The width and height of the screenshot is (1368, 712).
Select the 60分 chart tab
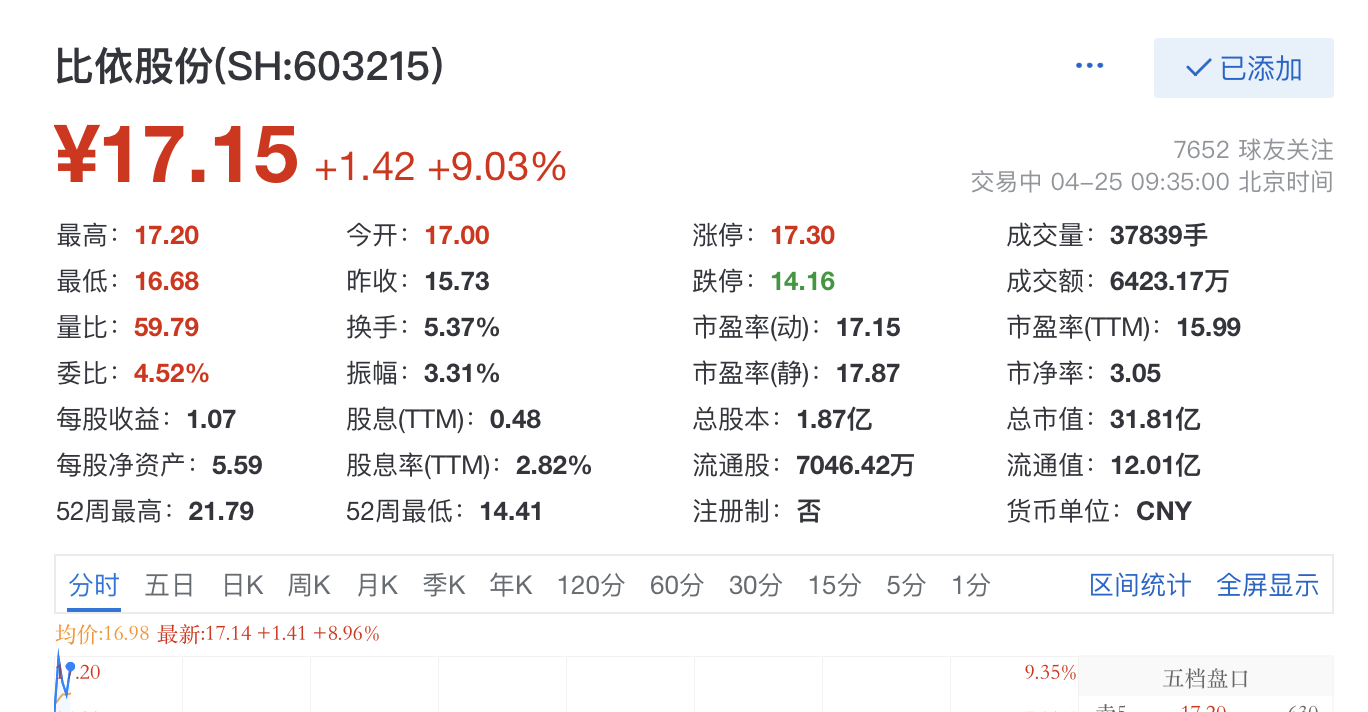point(676,585)
